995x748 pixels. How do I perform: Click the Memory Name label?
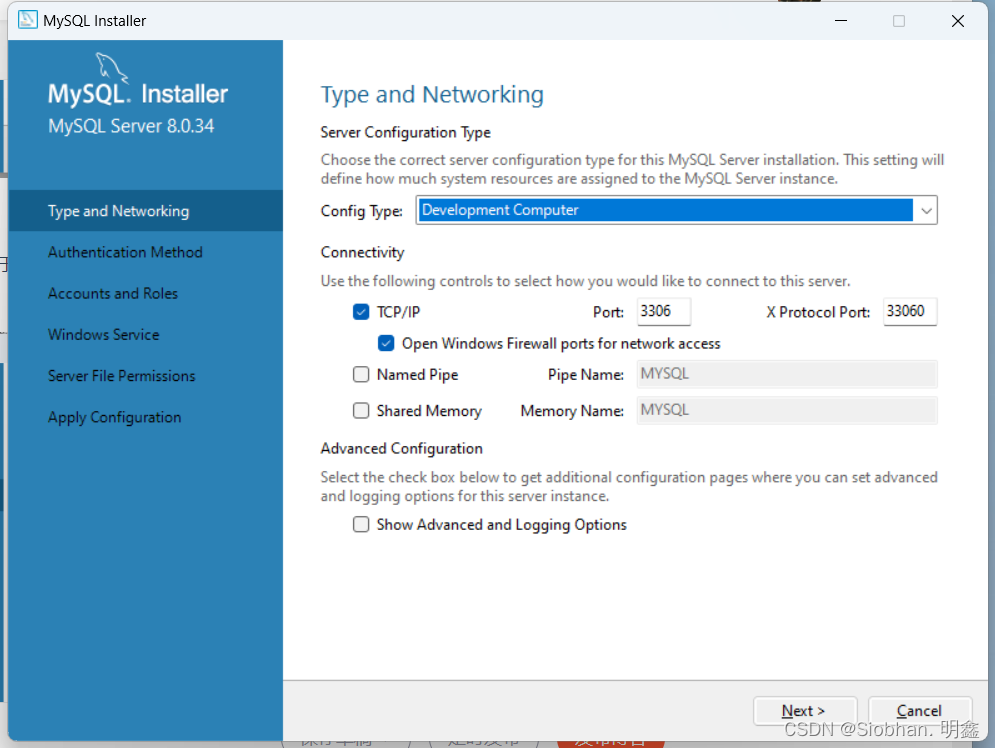[572, 411]
